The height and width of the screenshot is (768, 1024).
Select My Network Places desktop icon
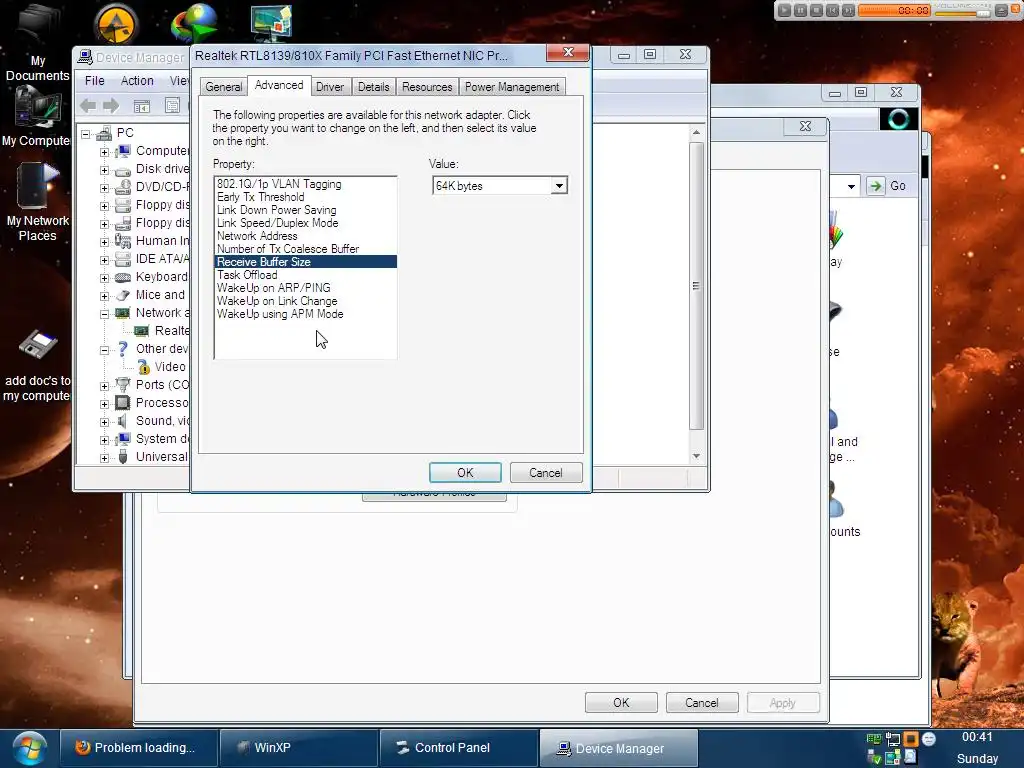click(37, 202)
